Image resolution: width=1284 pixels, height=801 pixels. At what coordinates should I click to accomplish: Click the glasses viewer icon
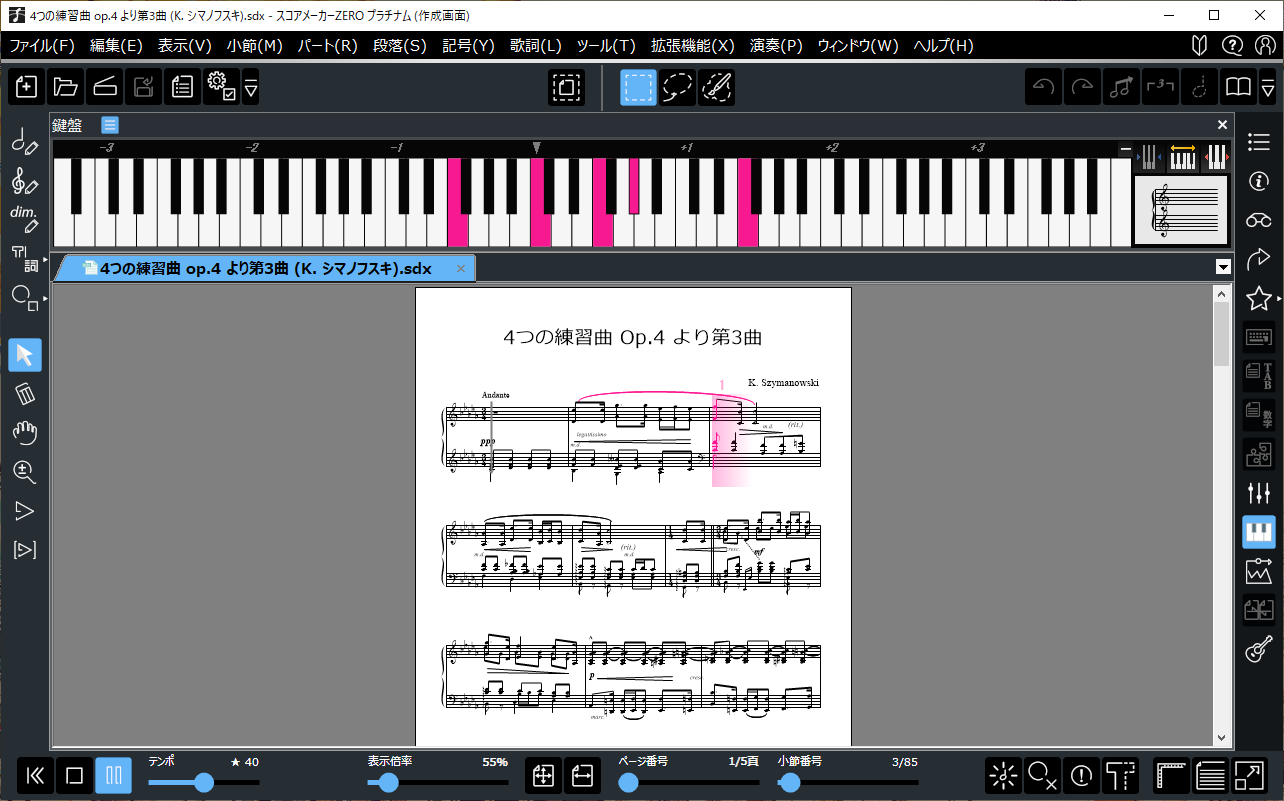(x=1259, y=220)
